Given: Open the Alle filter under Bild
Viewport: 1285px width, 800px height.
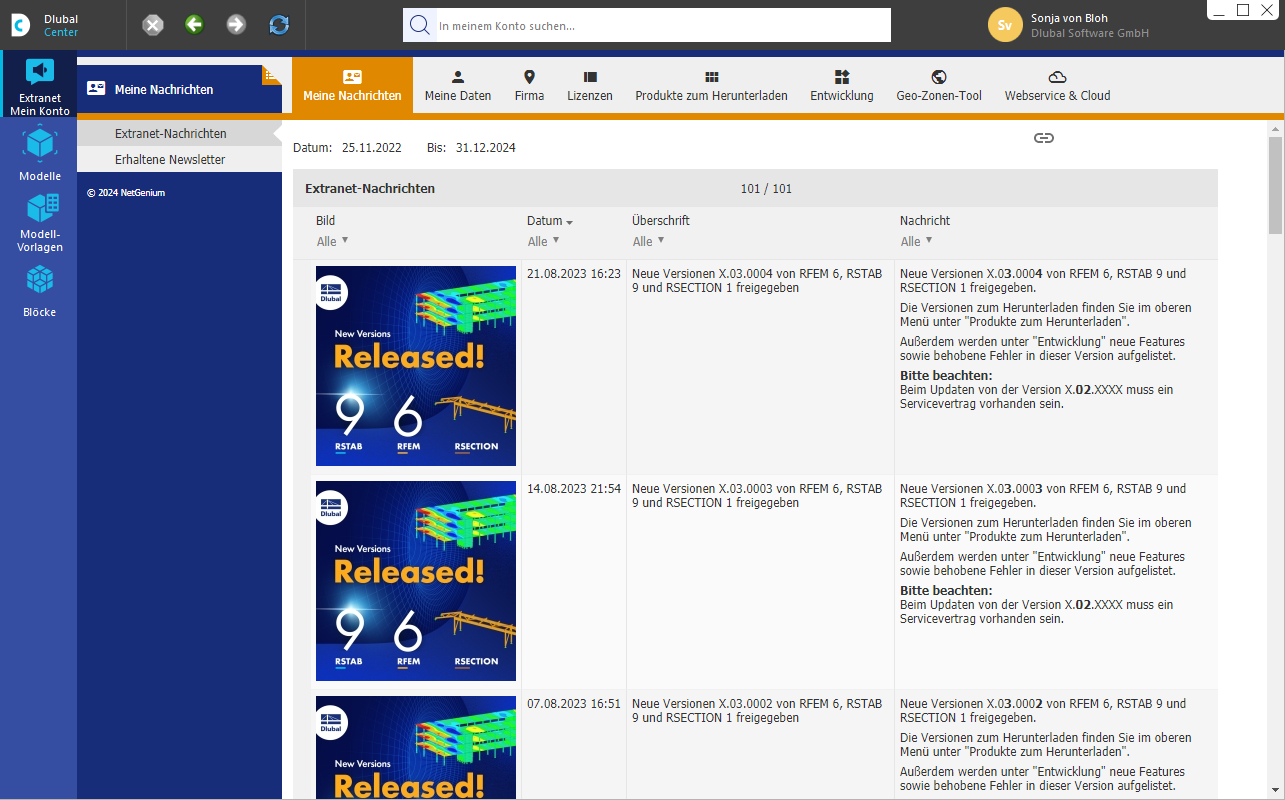Looking at the screenshot, I should tap(331, 241).
